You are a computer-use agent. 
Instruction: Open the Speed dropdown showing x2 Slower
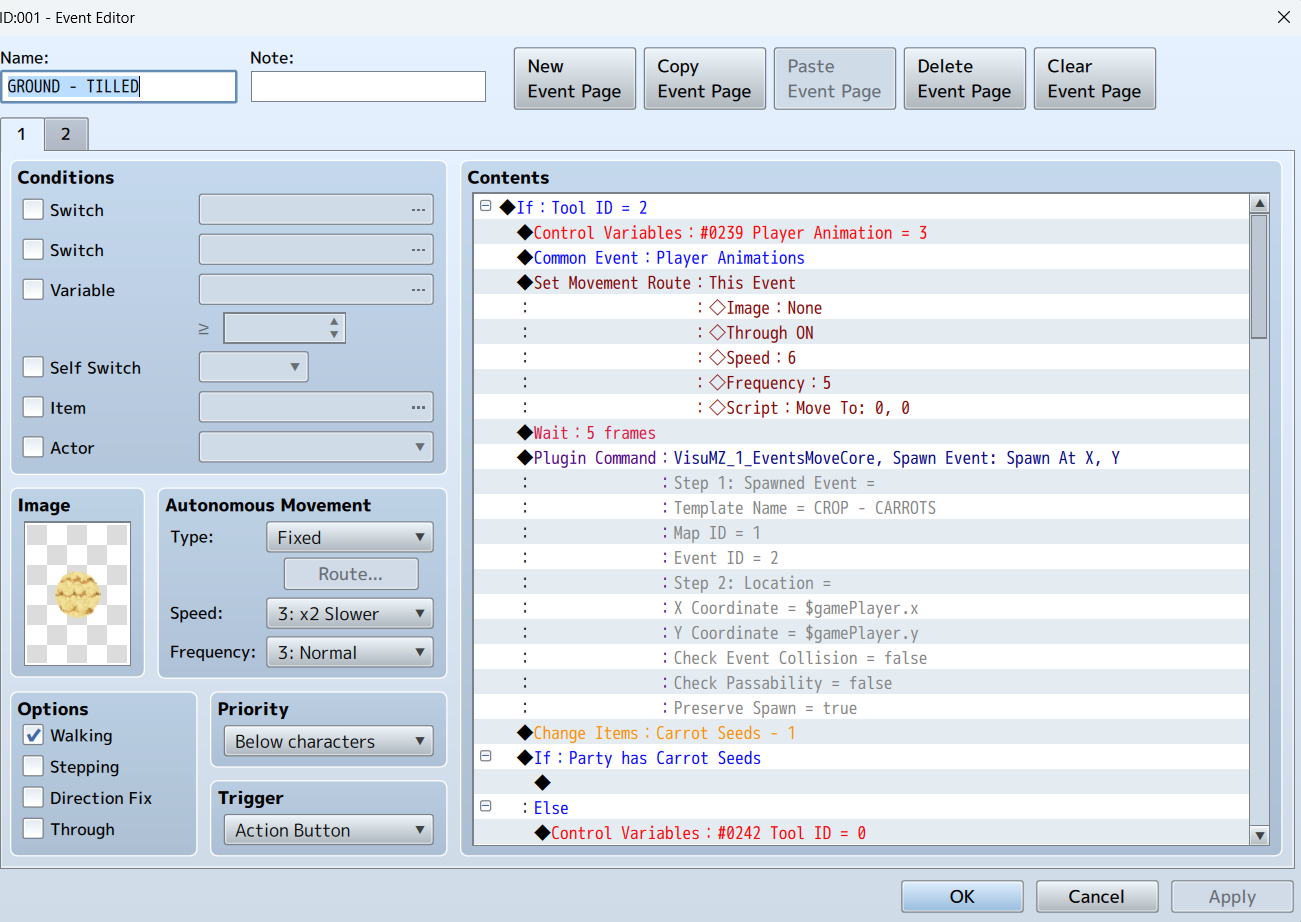[x=350, y=614]
